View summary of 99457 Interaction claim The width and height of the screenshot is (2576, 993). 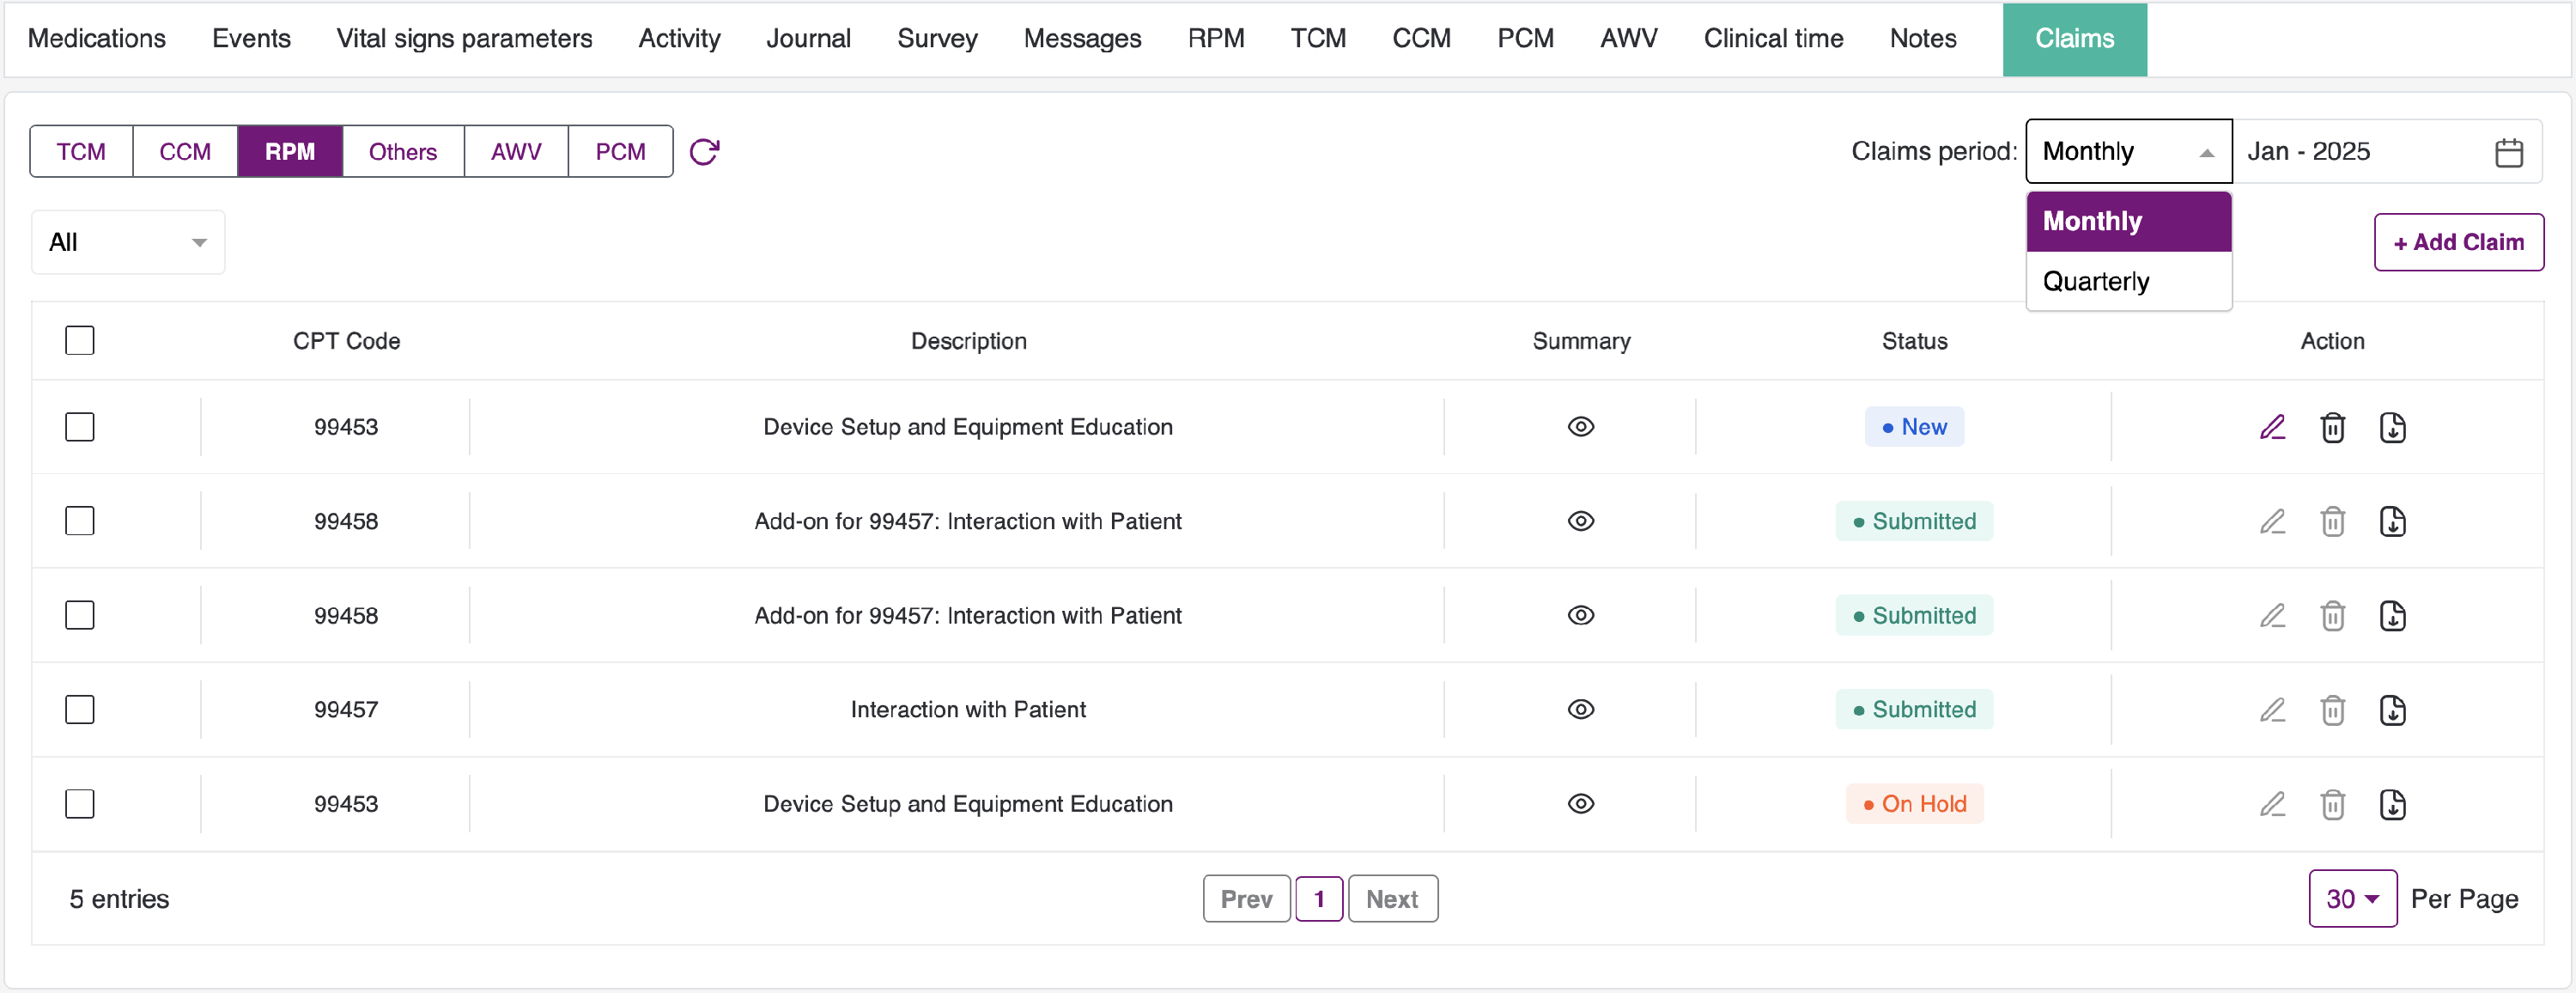[1580, 710]
